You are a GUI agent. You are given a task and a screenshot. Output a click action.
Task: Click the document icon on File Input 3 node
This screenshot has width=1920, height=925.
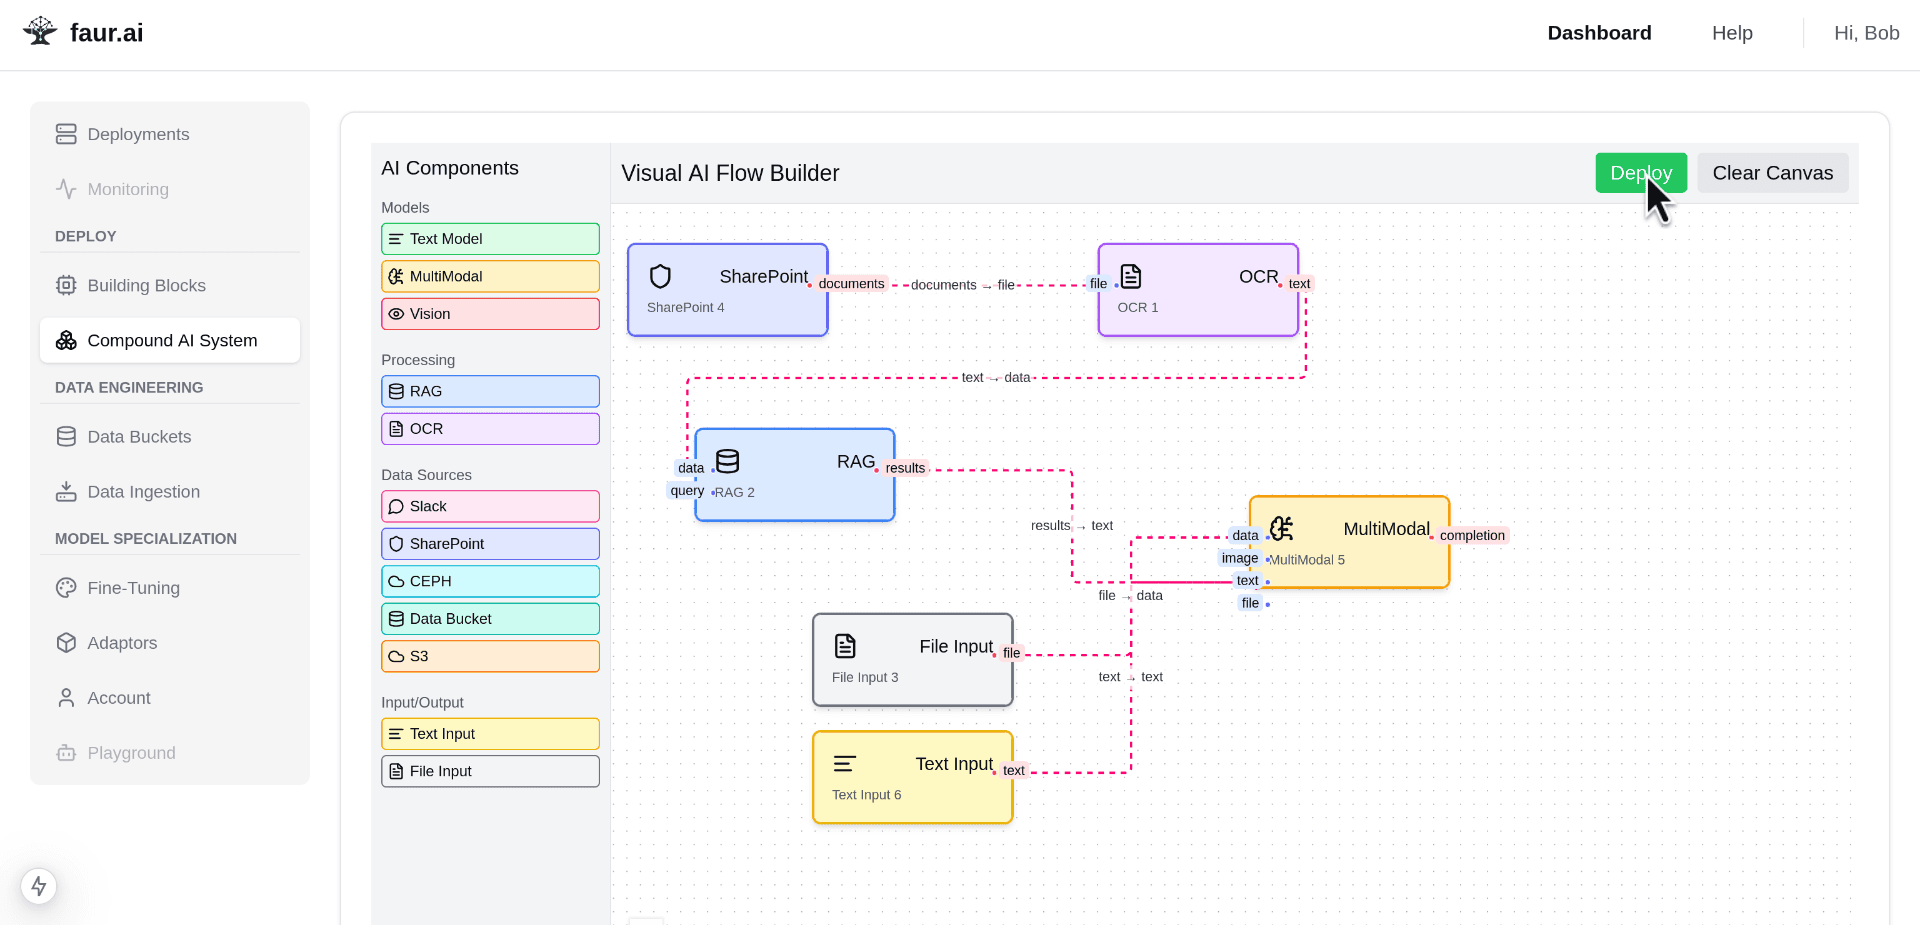point(845,646)
